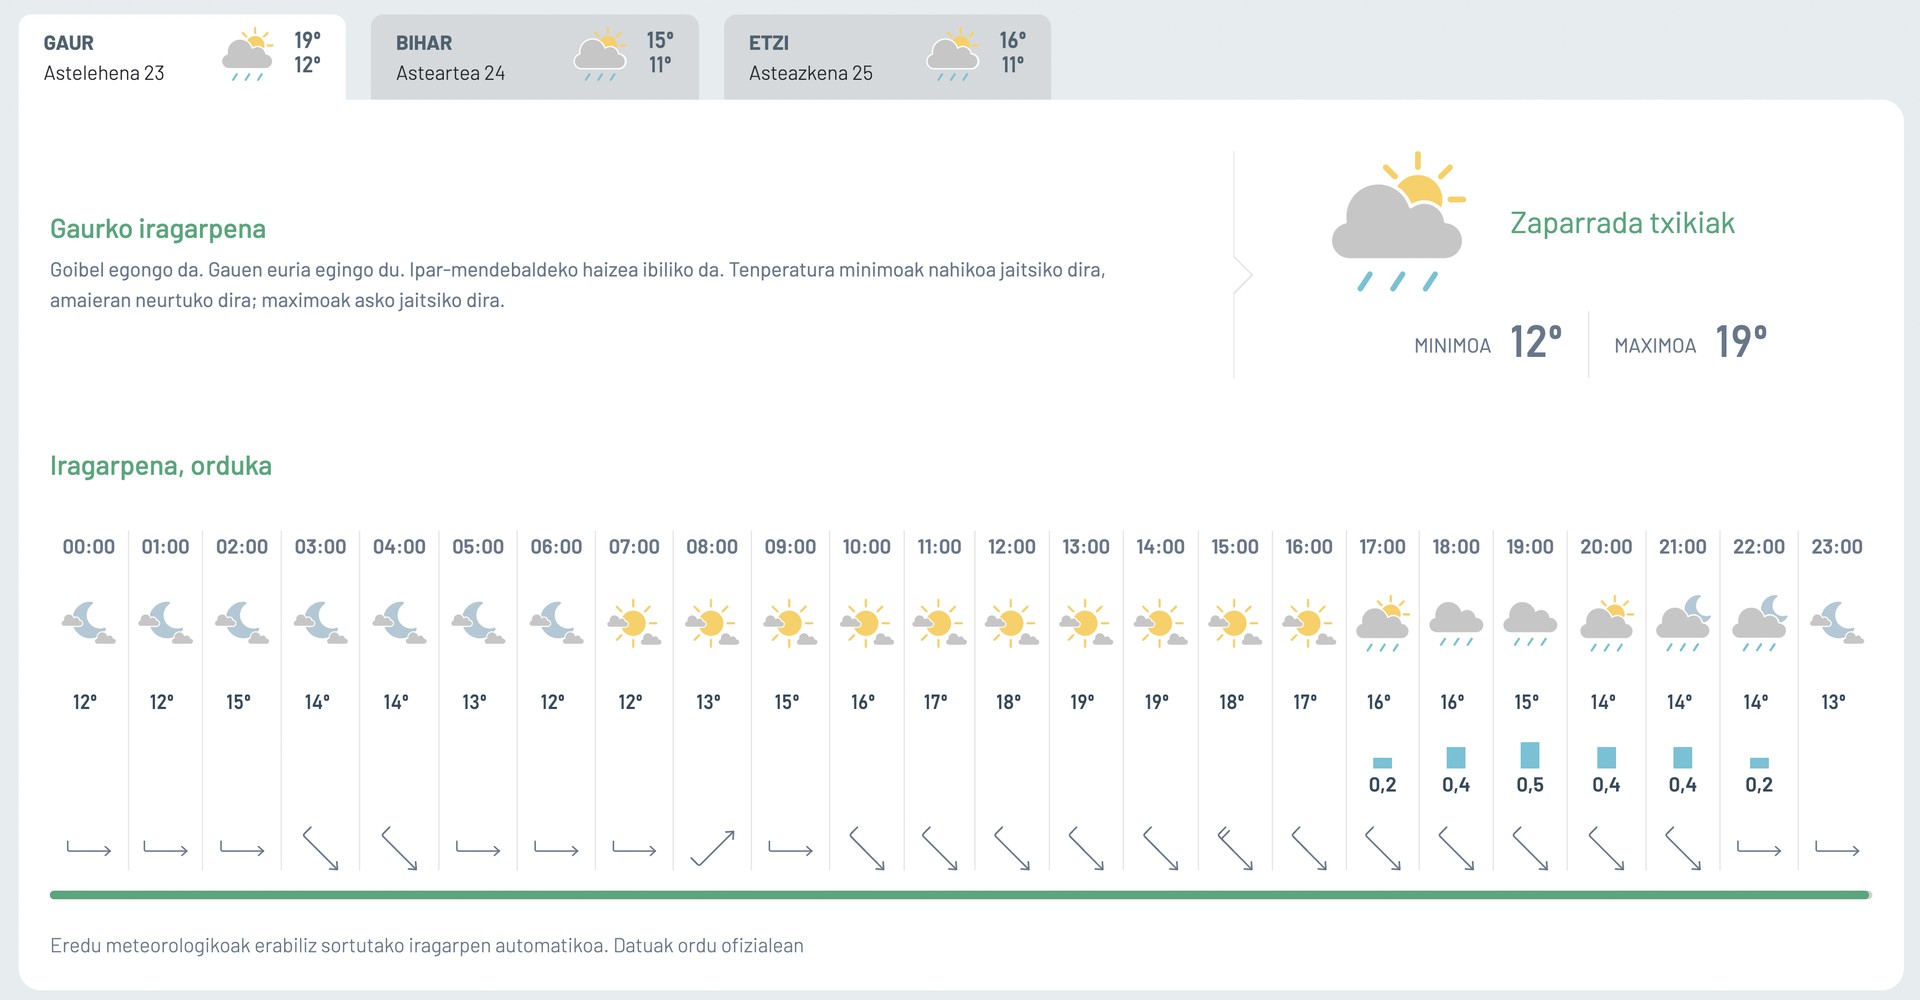This screenshot has width=1920, height=1000.
Task: Click the Iragarpena, orduka heading
Action: click(161, 466)
